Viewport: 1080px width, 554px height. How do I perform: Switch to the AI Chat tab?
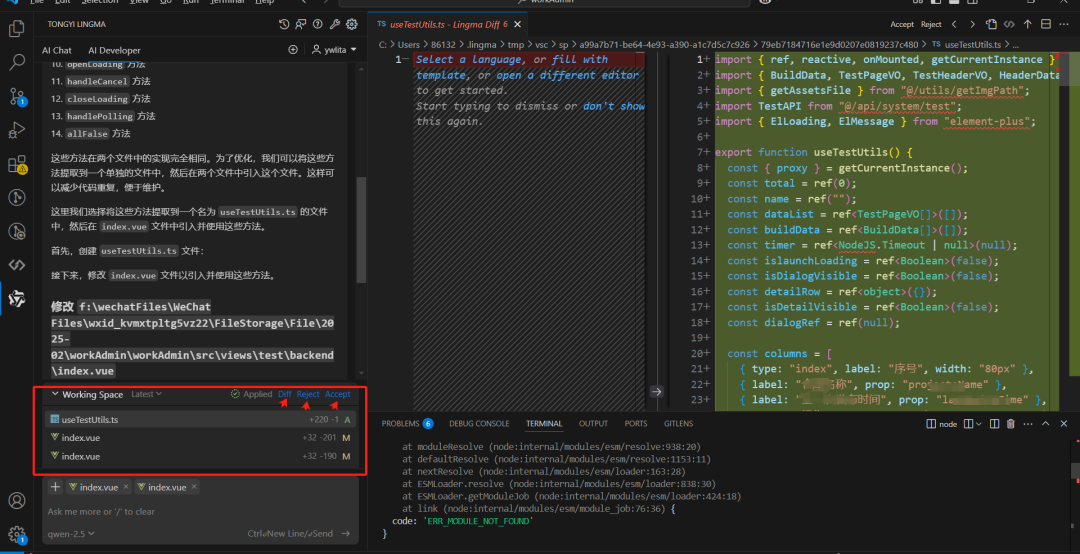pos(56,50)
